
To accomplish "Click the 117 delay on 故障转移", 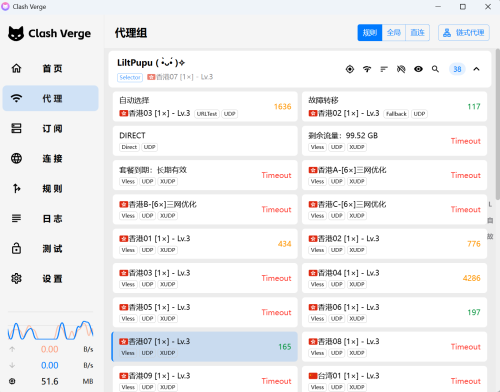I will 474,107.
